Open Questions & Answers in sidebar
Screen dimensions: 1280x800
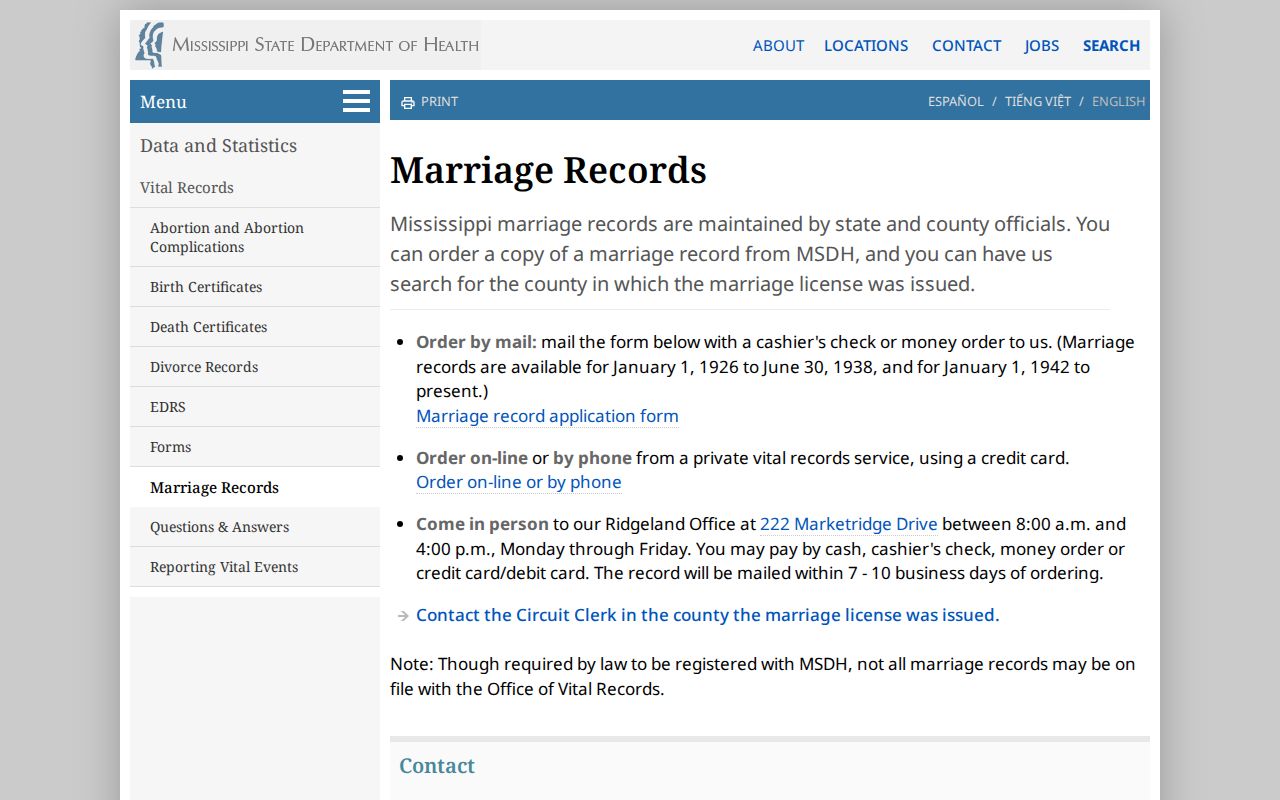[x=255, y=527]
